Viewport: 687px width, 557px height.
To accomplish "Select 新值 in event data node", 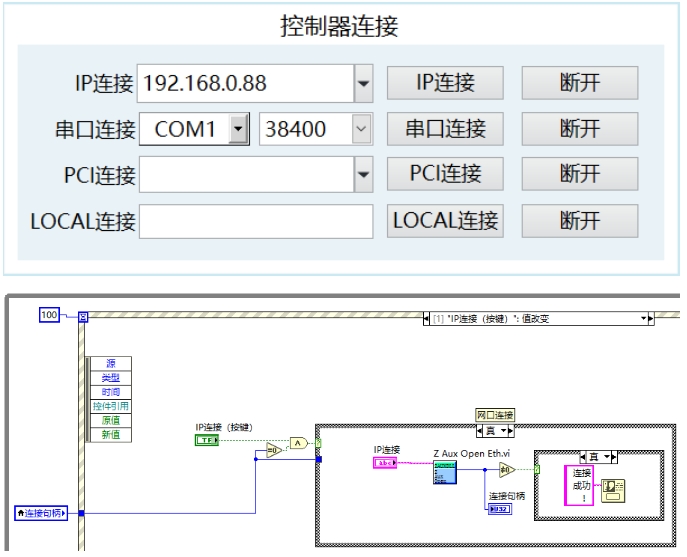I will [110, 434].
